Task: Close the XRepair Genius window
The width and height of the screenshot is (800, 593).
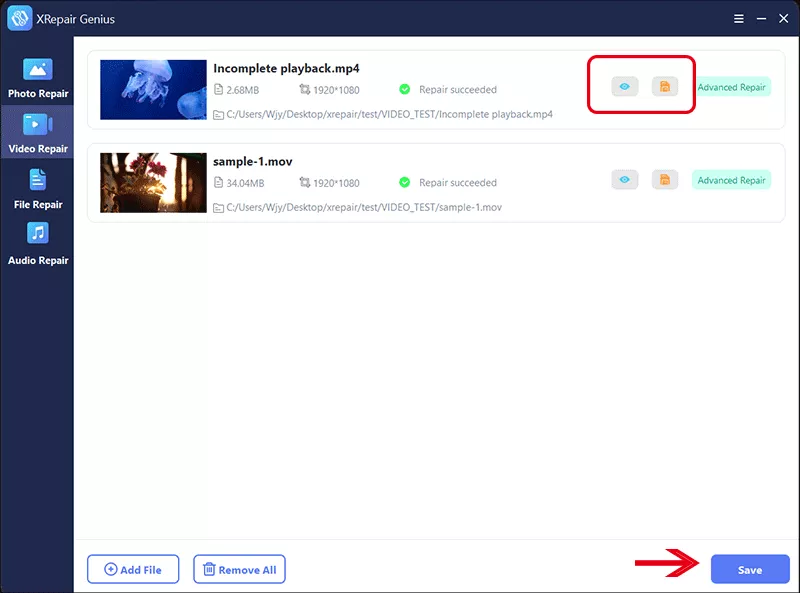Action: 784,19
